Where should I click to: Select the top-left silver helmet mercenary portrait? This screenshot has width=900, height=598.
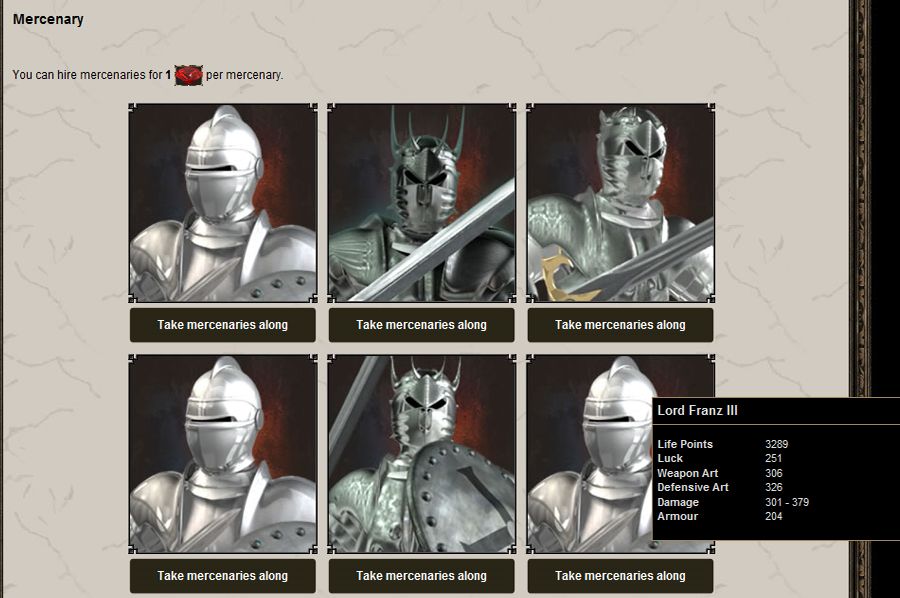[221, 200]
